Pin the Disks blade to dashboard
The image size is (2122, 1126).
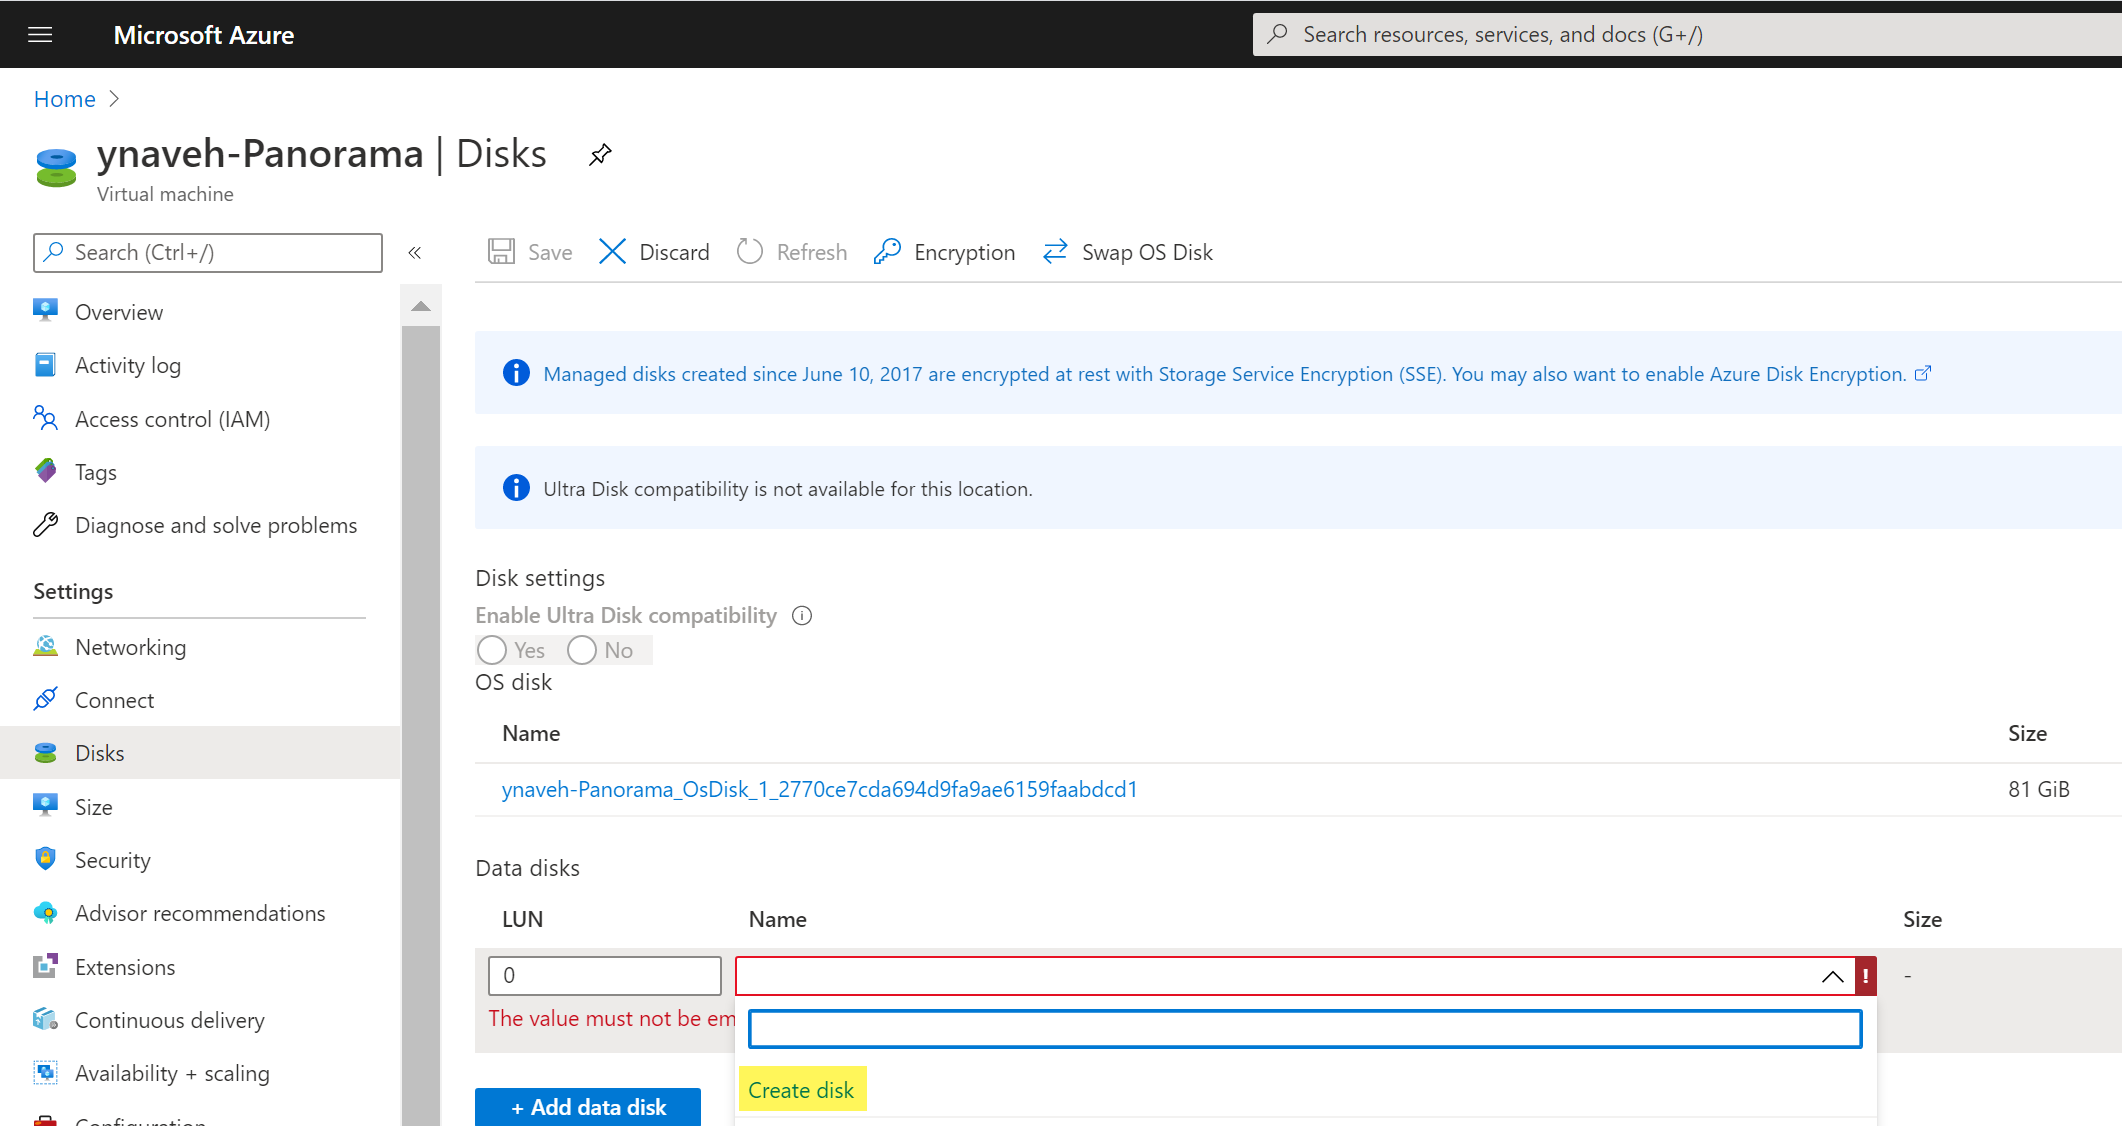[600, 155]
